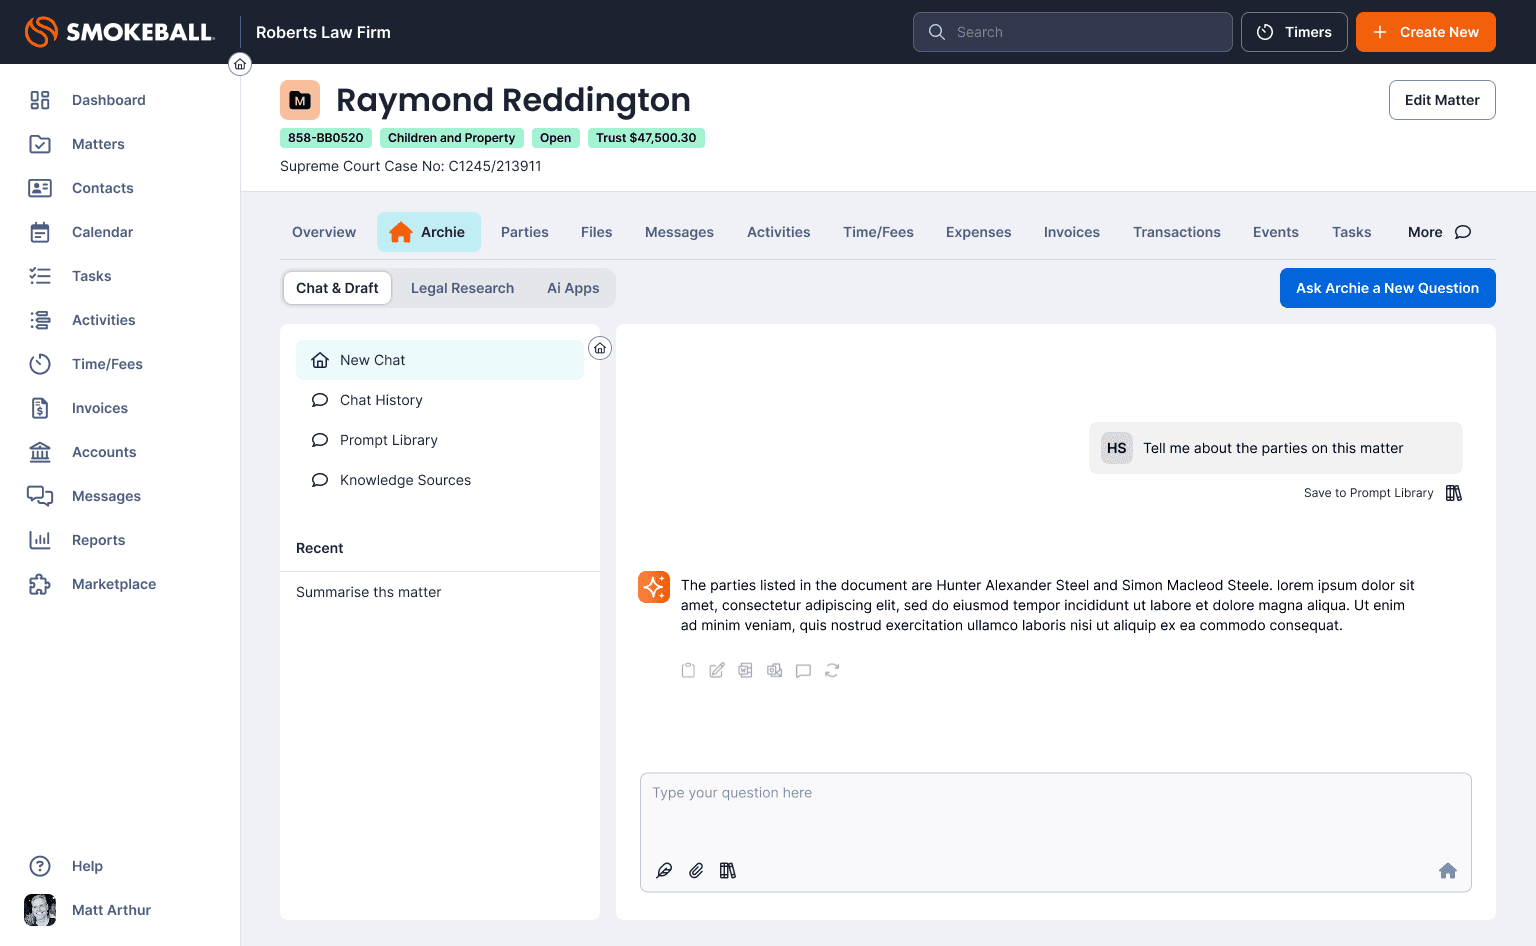The height and width of the screenshot is (946, 1536).
Task: Click Save to Prompt Library link
Action: pyautogui.click(x=1369, y=493)
